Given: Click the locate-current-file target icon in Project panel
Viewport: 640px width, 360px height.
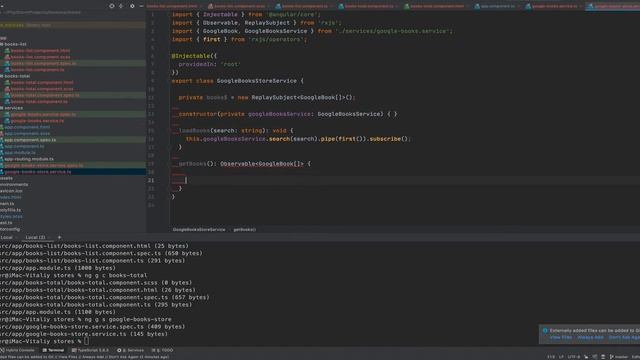Looking at the screenshot, I should pos(111,6).
